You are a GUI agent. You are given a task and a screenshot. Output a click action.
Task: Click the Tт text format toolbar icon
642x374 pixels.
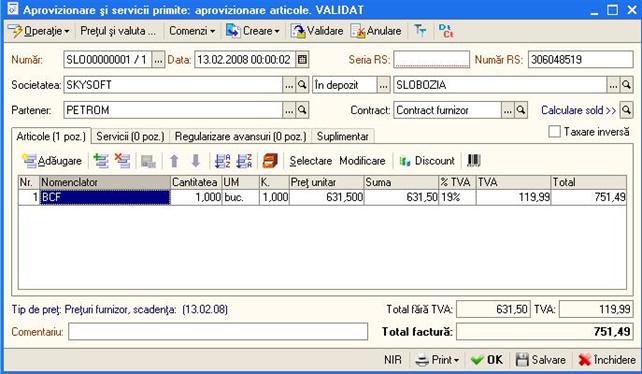tap(420, 31)
